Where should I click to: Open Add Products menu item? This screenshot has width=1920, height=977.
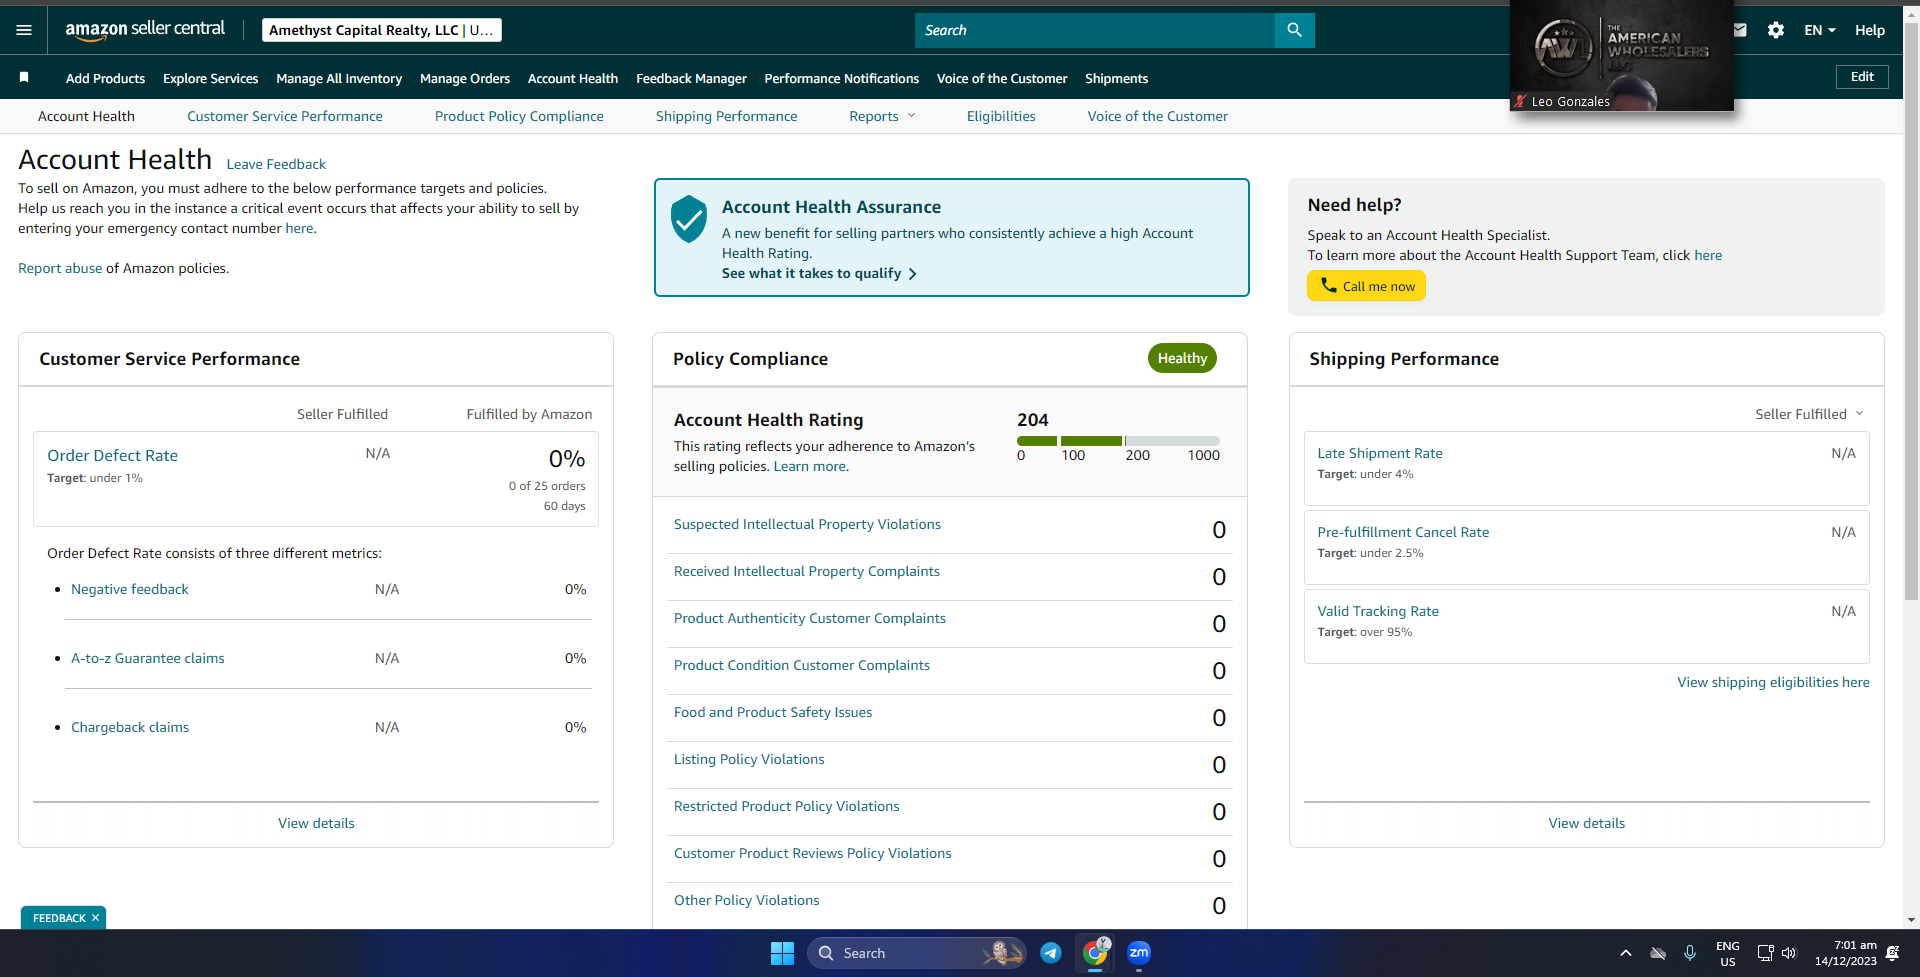click(x=105, y=78)
